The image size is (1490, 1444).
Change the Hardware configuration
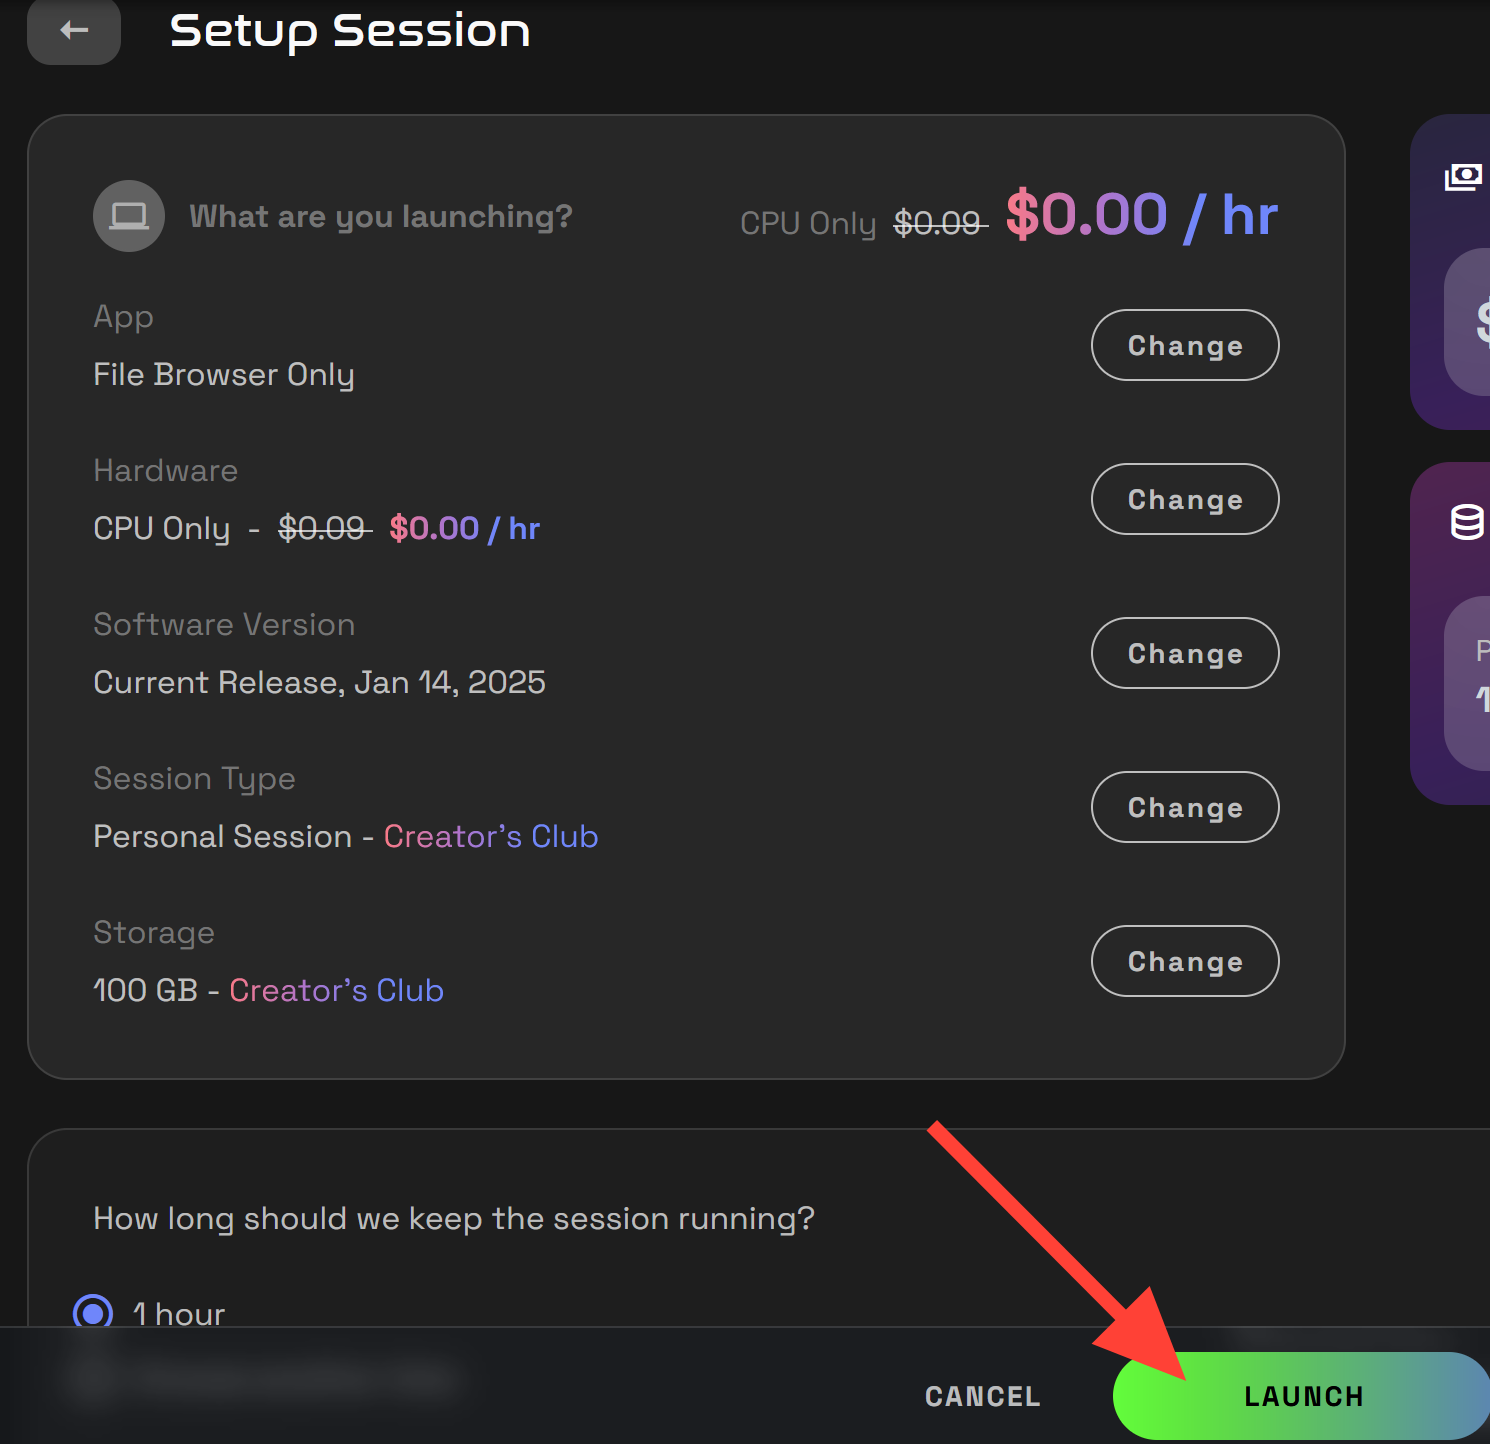click(x=1184, y=499)
